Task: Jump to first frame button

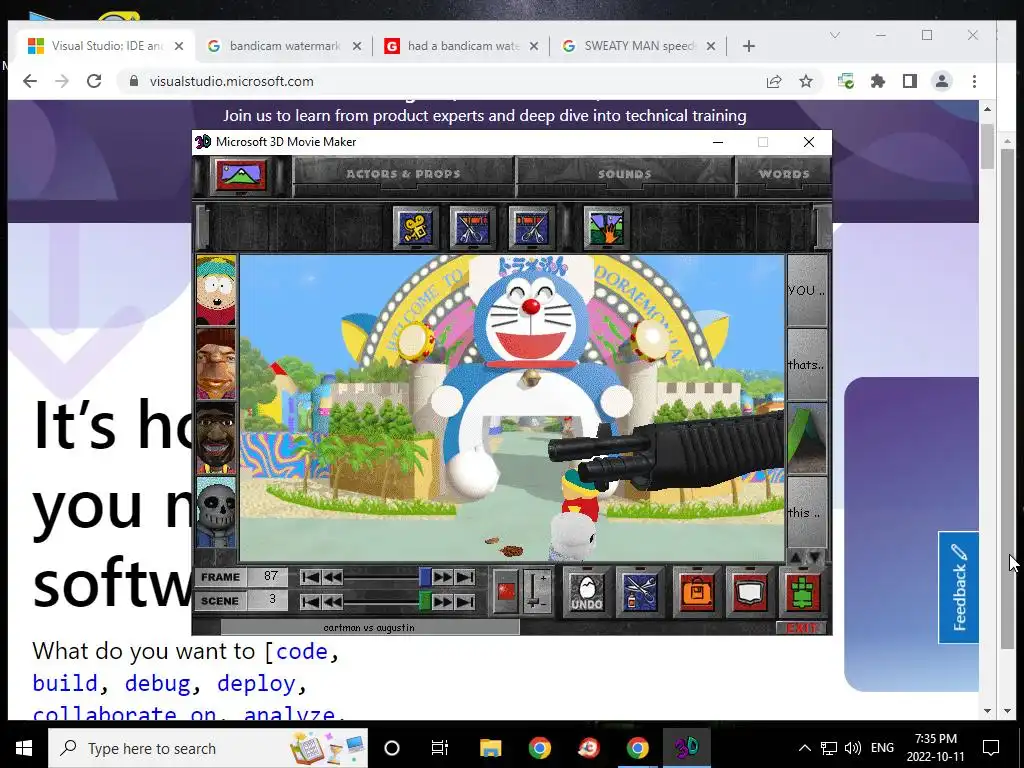Action: [311, 577]
